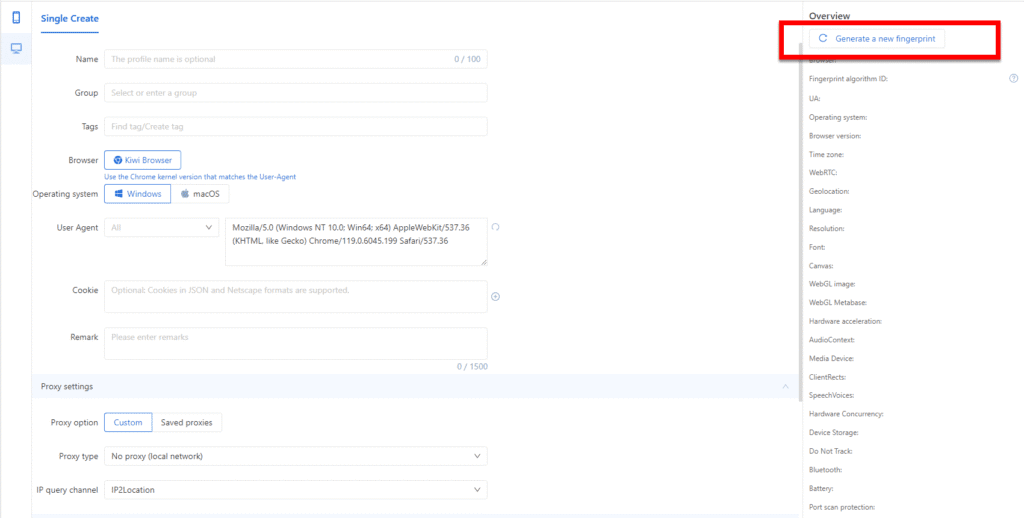
Task: Click the Hardware acceleration overview label
Action: pyautogui.click(x=846, y=321)
